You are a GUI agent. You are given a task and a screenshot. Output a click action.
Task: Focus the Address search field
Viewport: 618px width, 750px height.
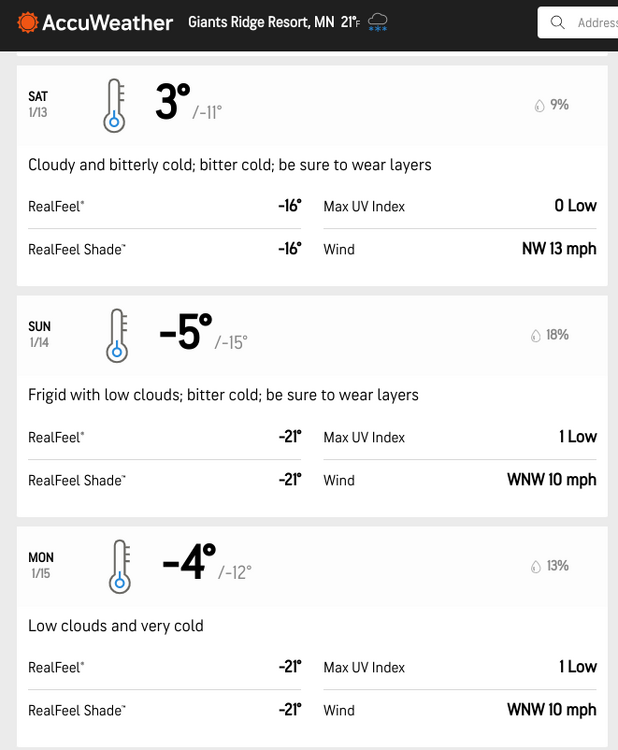pos(597,22)
